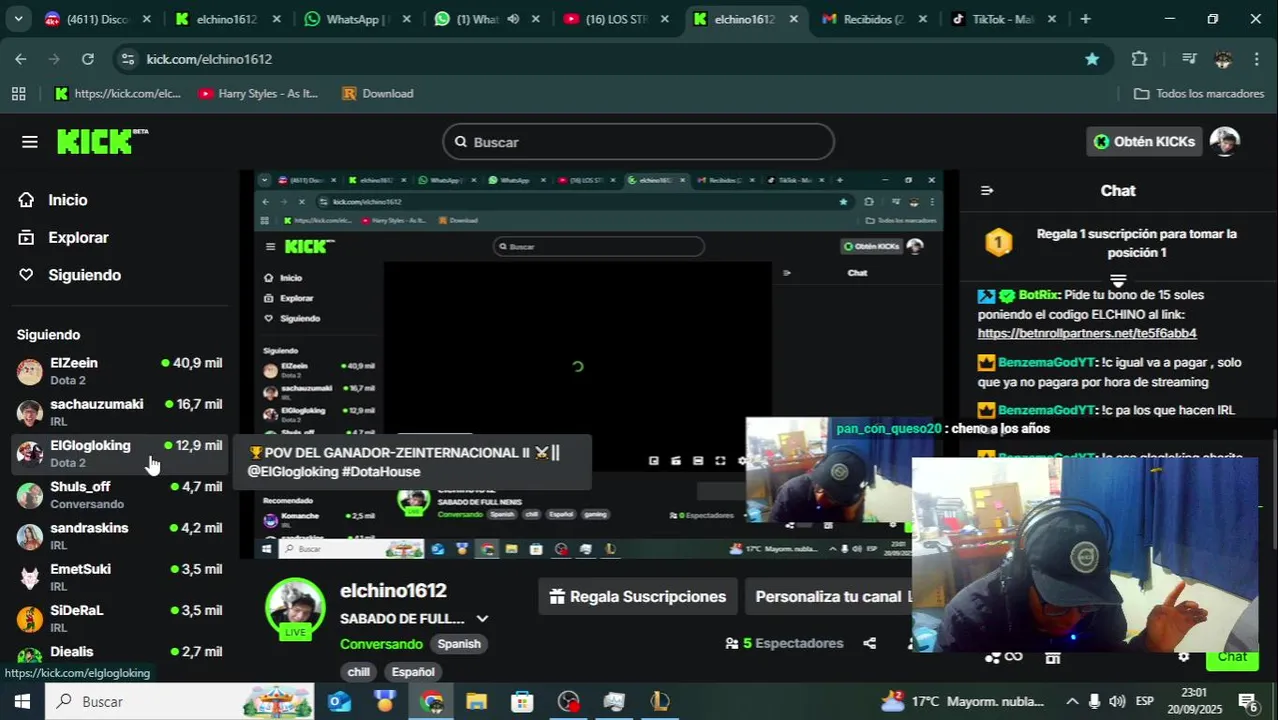Switch to the Recibidos Gmail tab
The height and width of the screenshot is (720, 1278).
tap(874, 19)
